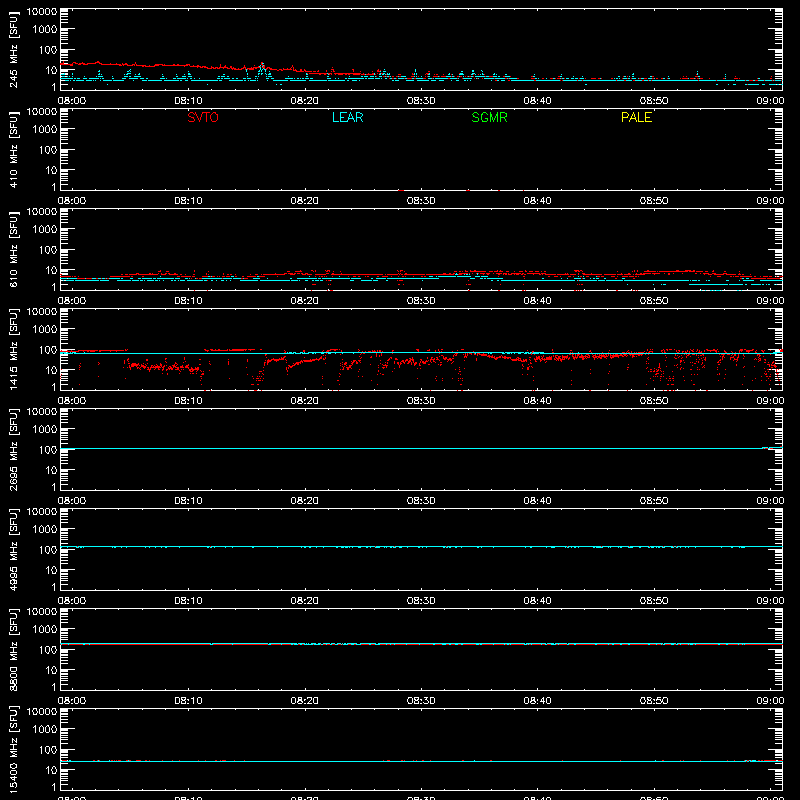Click the 1000 tick of the 410 MHz panel
The height and width of the screenshot is (800, 800).
coord(45,130)
